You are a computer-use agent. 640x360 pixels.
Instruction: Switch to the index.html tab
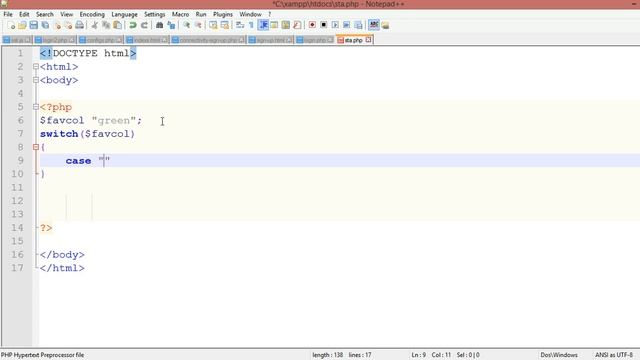coord(147,40)
